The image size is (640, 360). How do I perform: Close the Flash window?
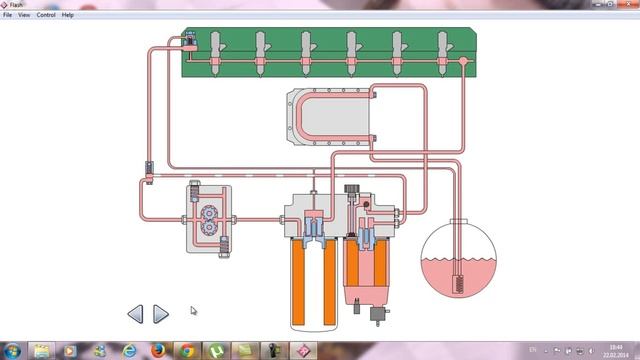coord(628,4)
